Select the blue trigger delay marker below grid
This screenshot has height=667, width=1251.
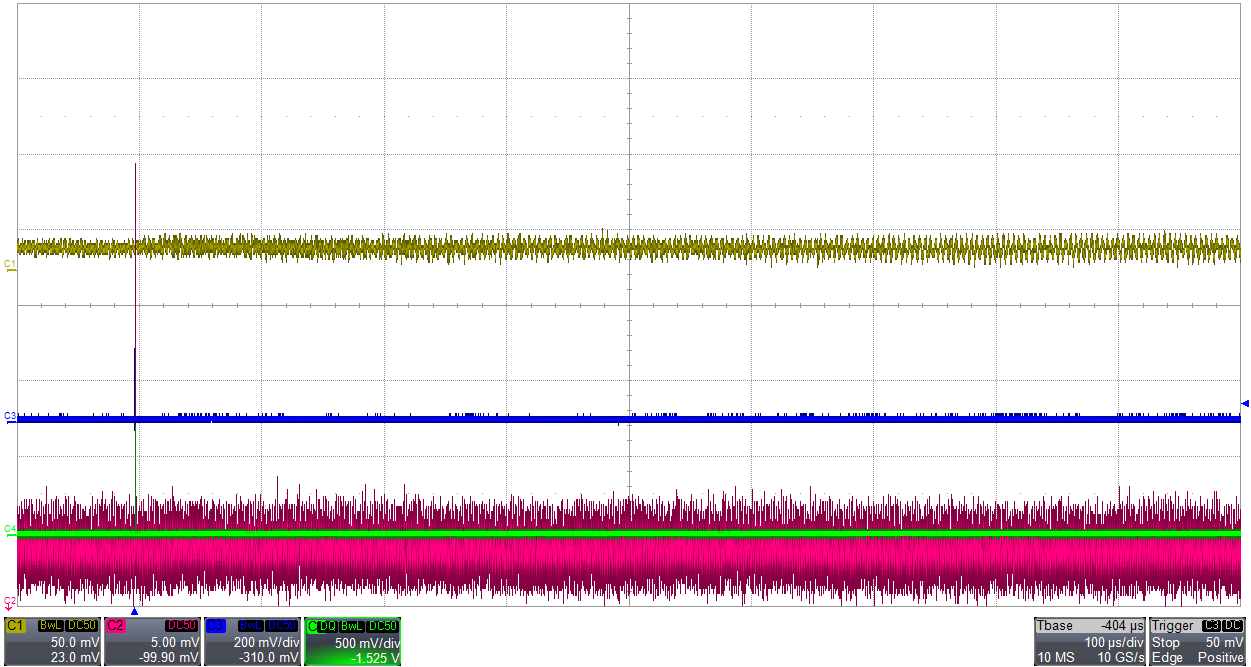(134, 611)
